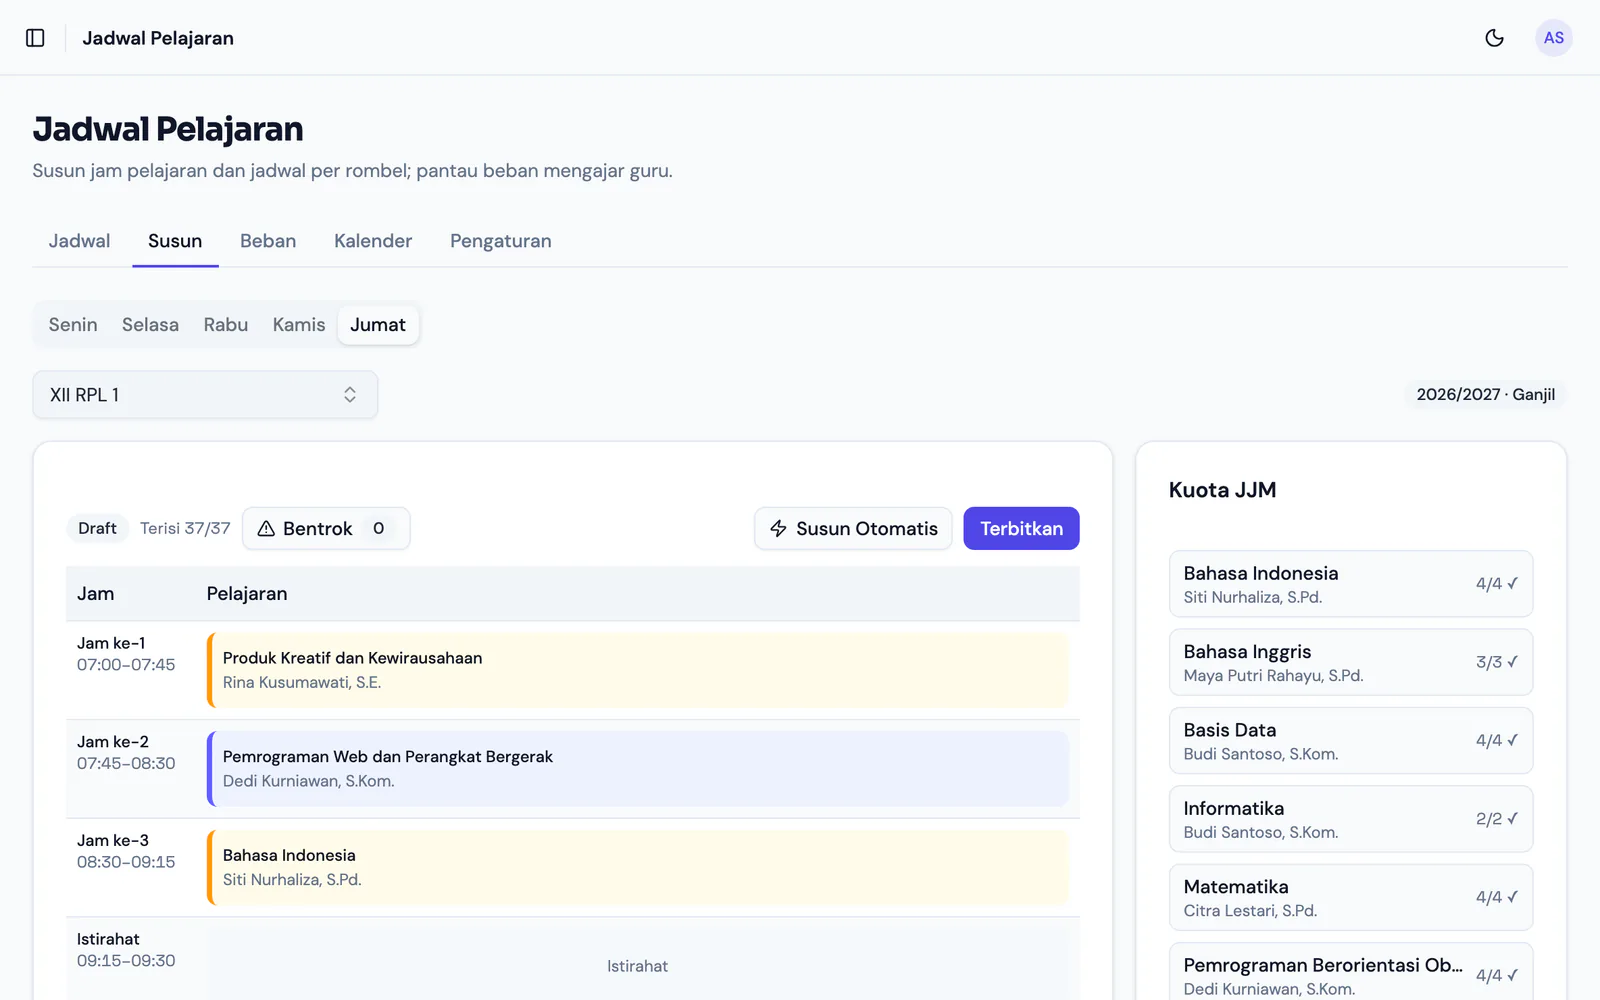The image size is (1600, 1000).
Task: Select the Basis Data quota card
Action: [1351, 740]
